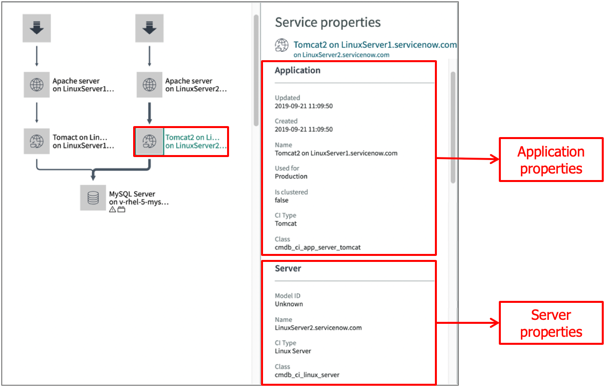
Task: Select the Tomcat2 on LinuxServer2 node icon
Action: [x=149, y=142]
